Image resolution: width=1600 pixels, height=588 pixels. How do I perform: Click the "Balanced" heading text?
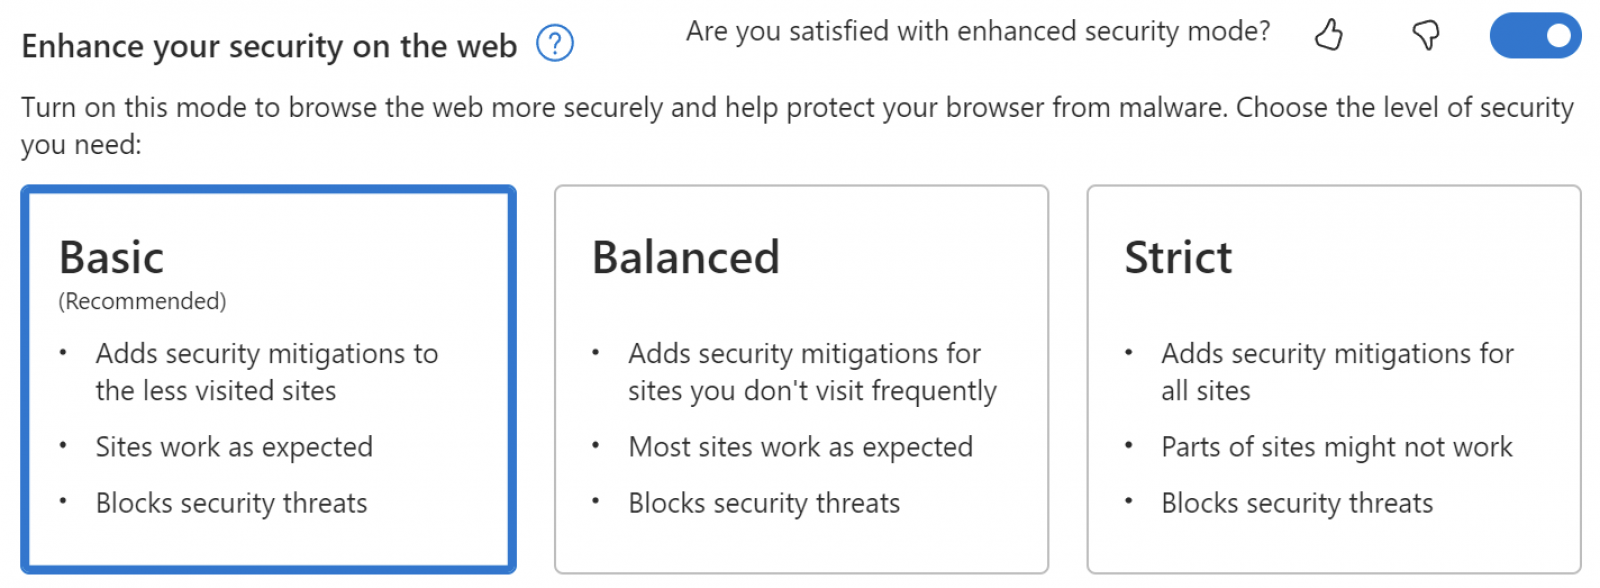pyautogui.click(x=685, y=257)
